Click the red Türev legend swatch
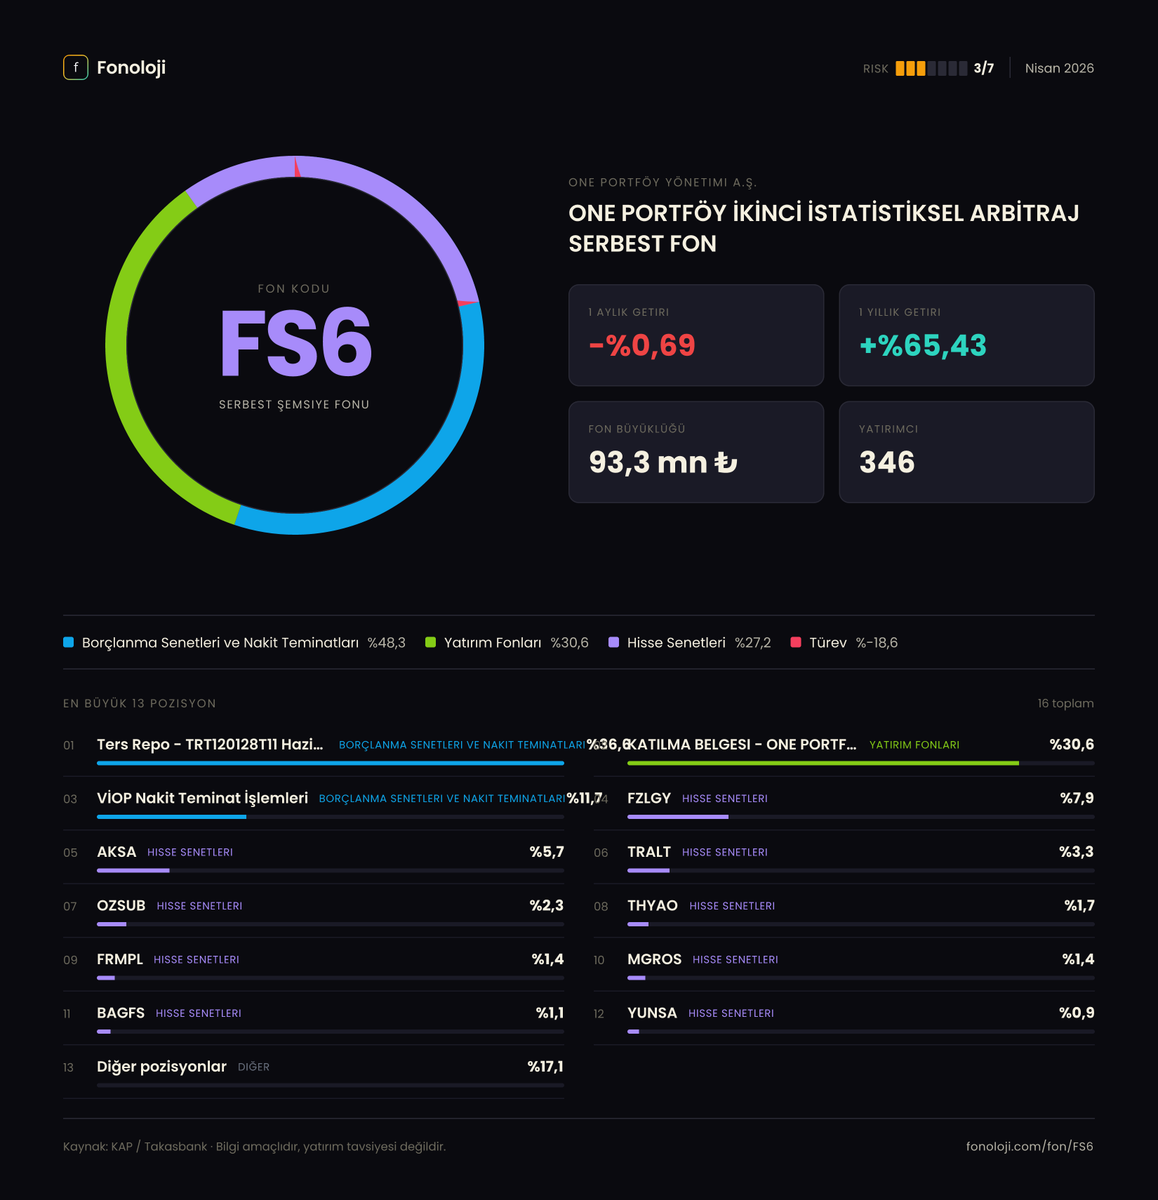The image size is (1158, 1200). (x=796, y=642)
